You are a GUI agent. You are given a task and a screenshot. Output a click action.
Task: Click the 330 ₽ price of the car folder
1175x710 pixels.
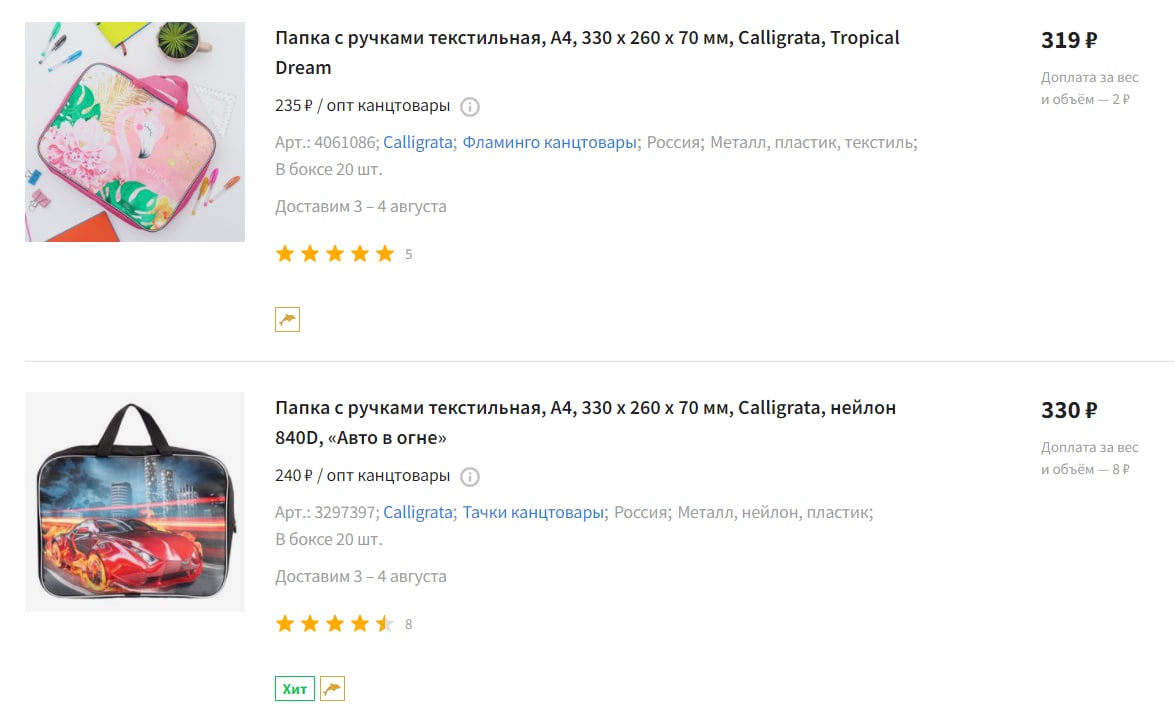pos(1069,410)
